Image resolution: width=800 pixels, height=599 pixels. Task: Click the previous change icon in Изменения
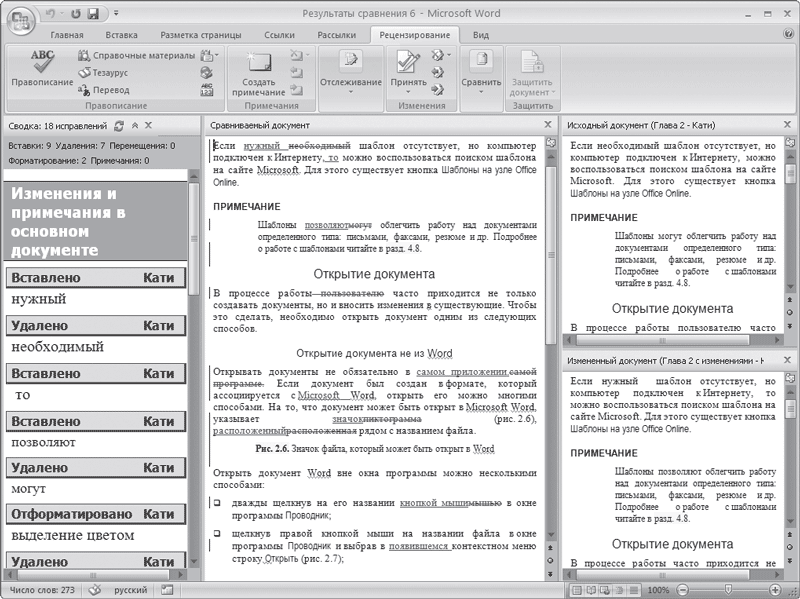[437, 72]
